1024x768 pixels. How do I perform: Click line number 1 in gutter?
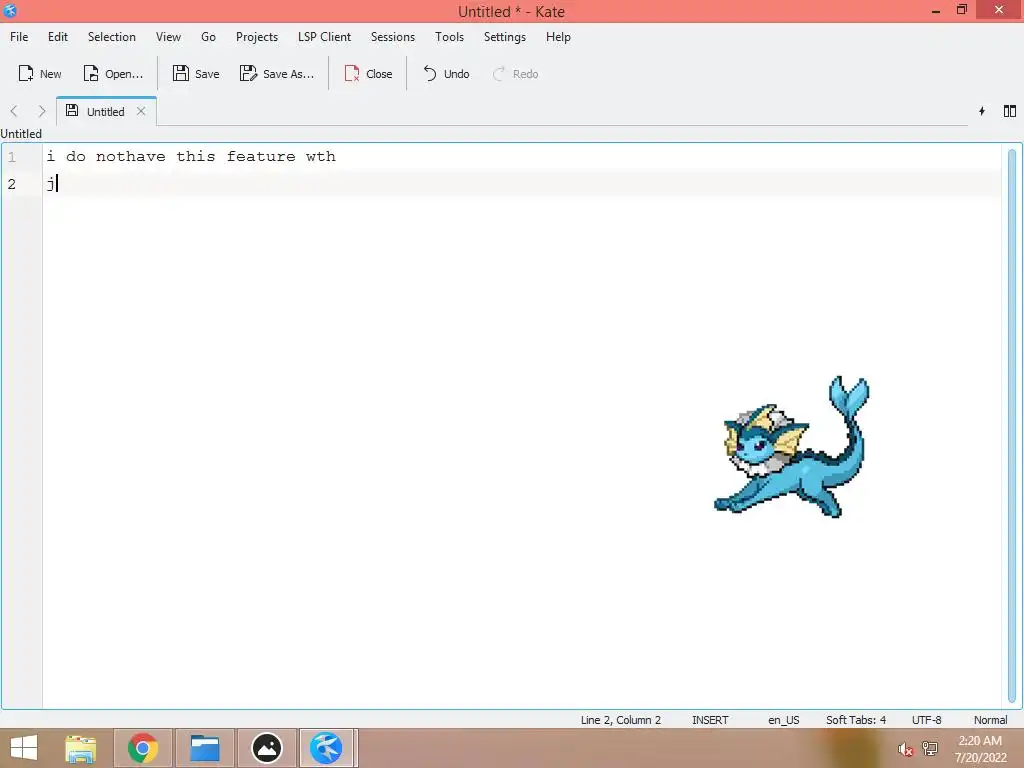[x=12, y=157]
